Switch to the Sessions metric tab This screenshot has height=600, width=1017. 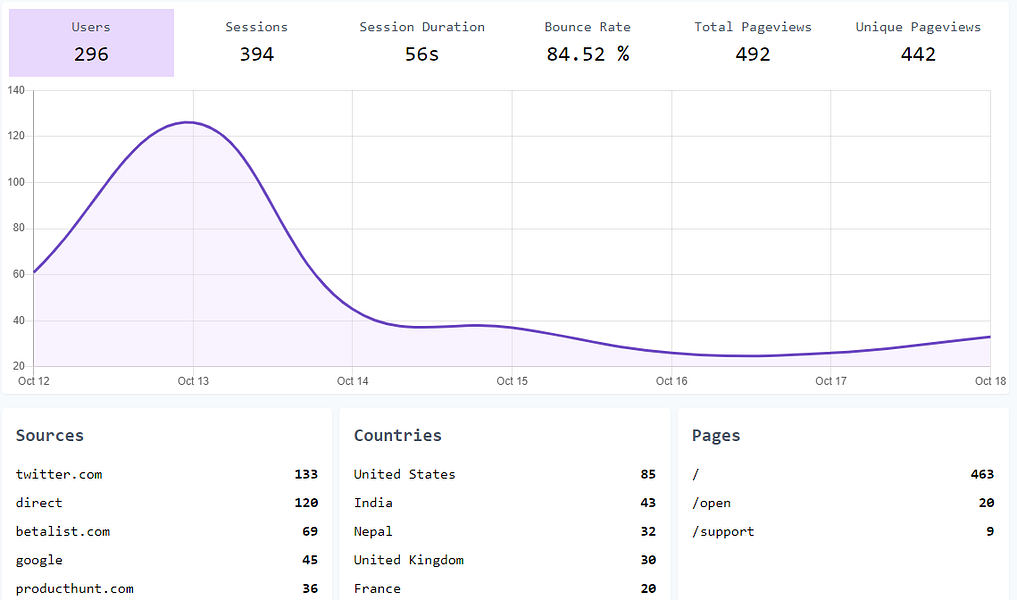[x=256, y=42]
